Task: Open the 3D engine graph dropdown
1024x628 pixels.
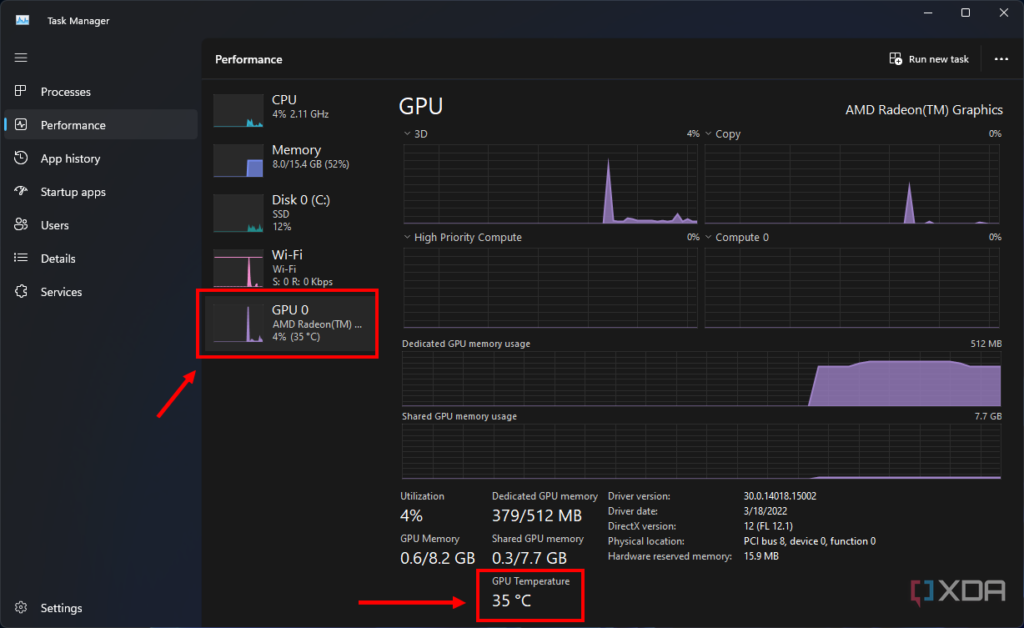Action: tap(407, 134)
